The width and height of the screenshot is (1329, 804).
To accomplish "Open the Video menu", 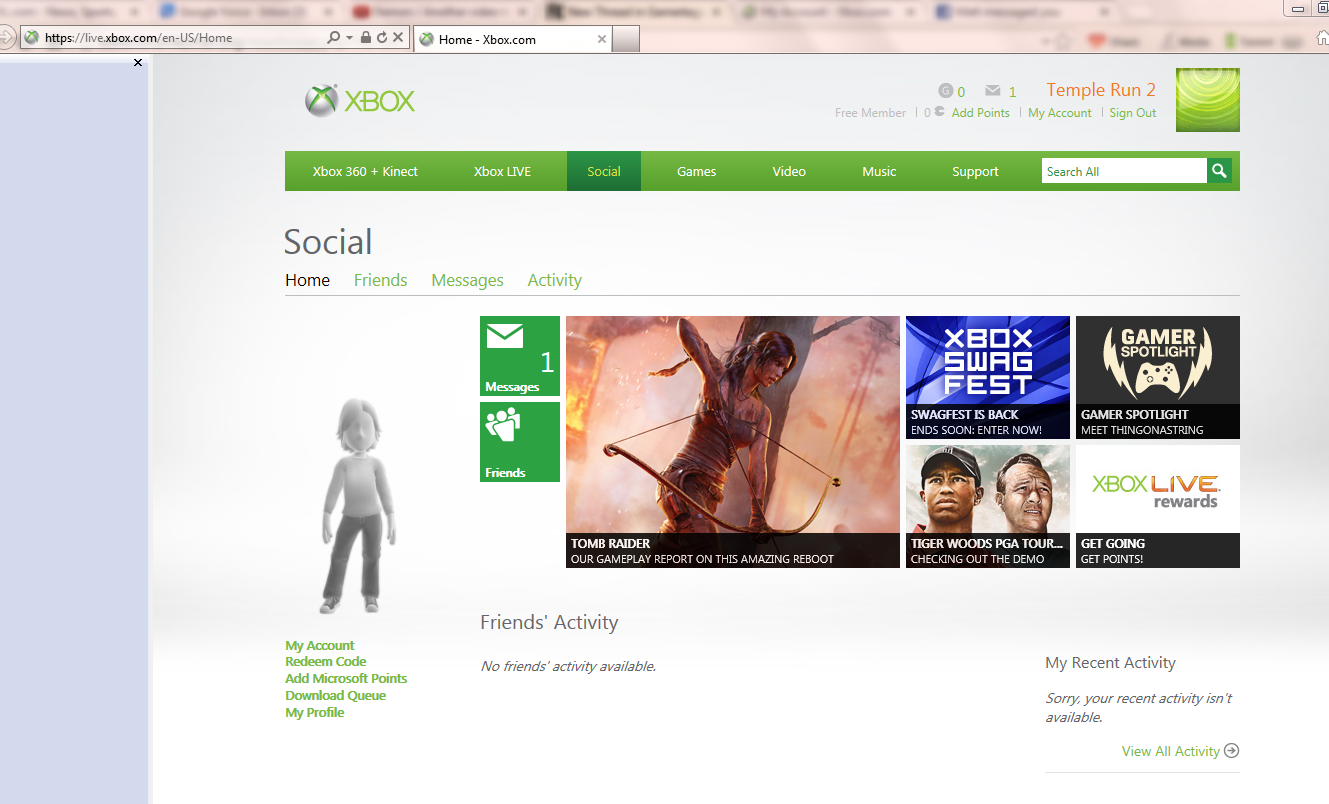I will 789,171.
